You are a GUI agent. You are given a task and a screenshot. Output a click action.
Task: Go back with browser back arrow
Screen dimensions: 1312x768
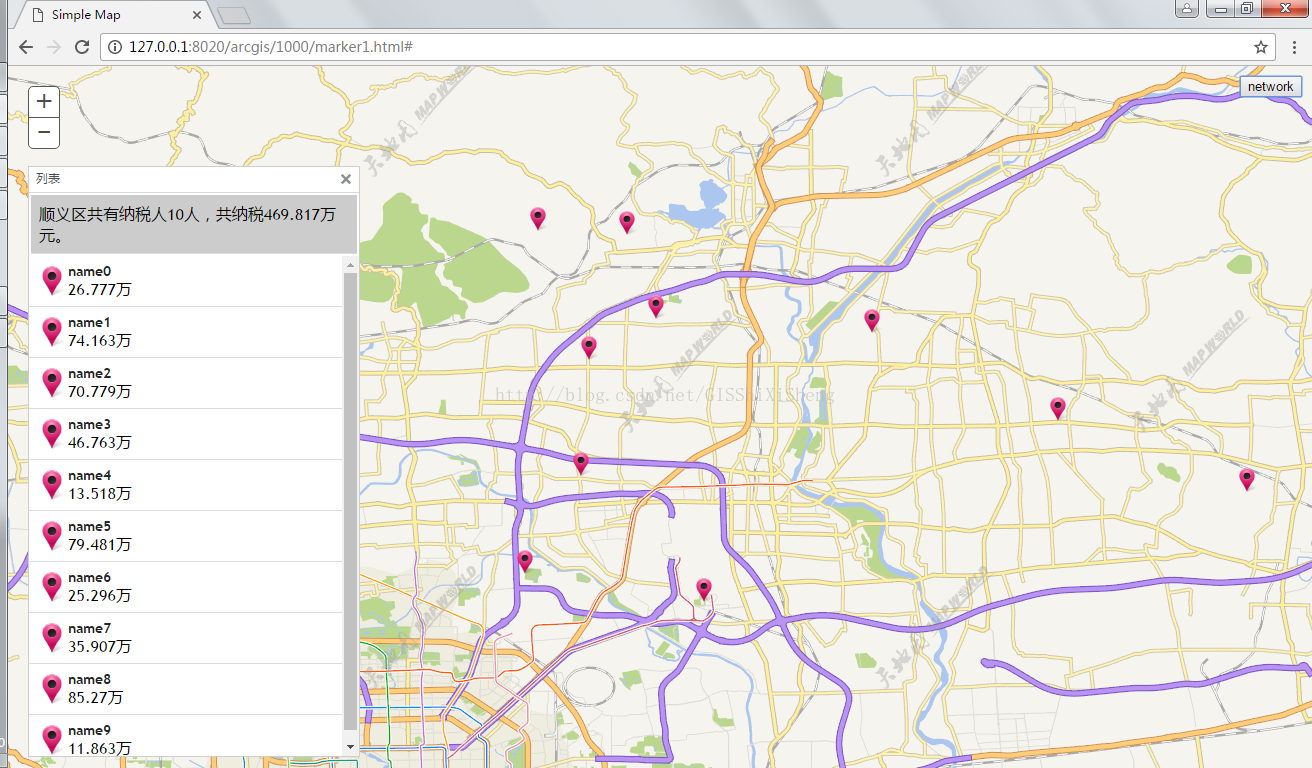coord(26,47)
